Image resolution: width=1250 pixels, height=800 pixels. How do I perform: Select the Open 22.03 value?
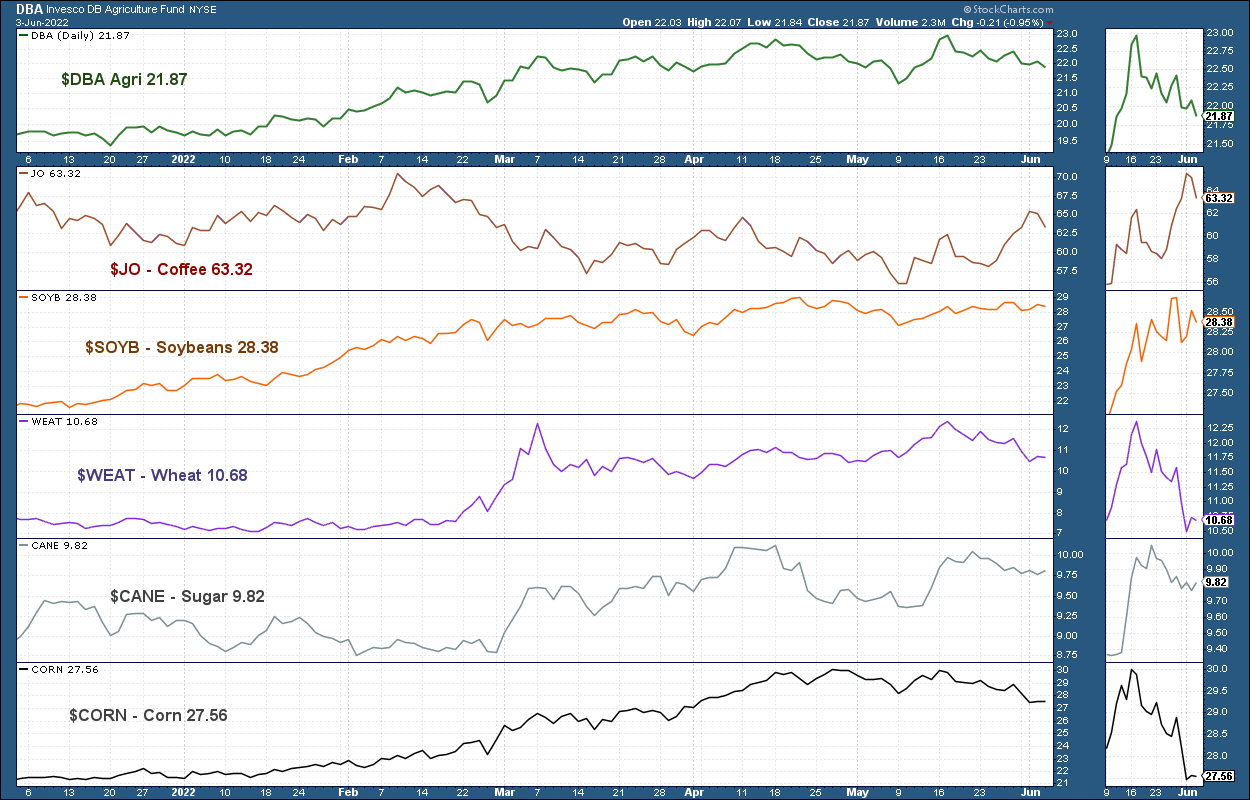651,21
